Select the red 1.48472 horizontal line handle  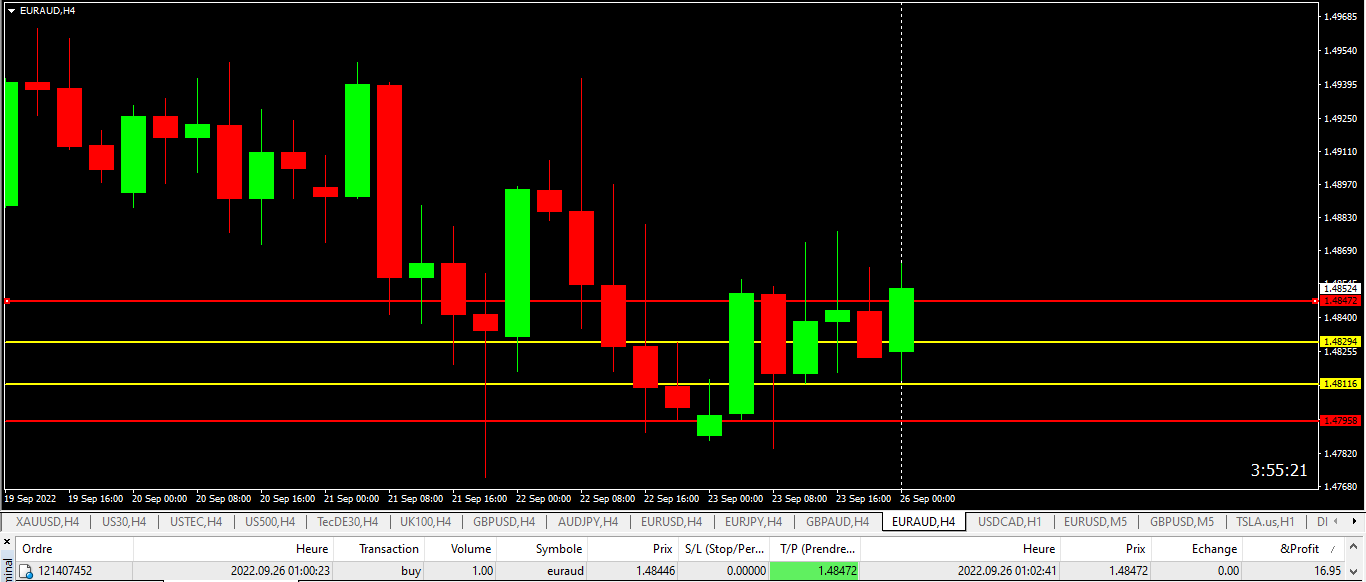point(7,301)
